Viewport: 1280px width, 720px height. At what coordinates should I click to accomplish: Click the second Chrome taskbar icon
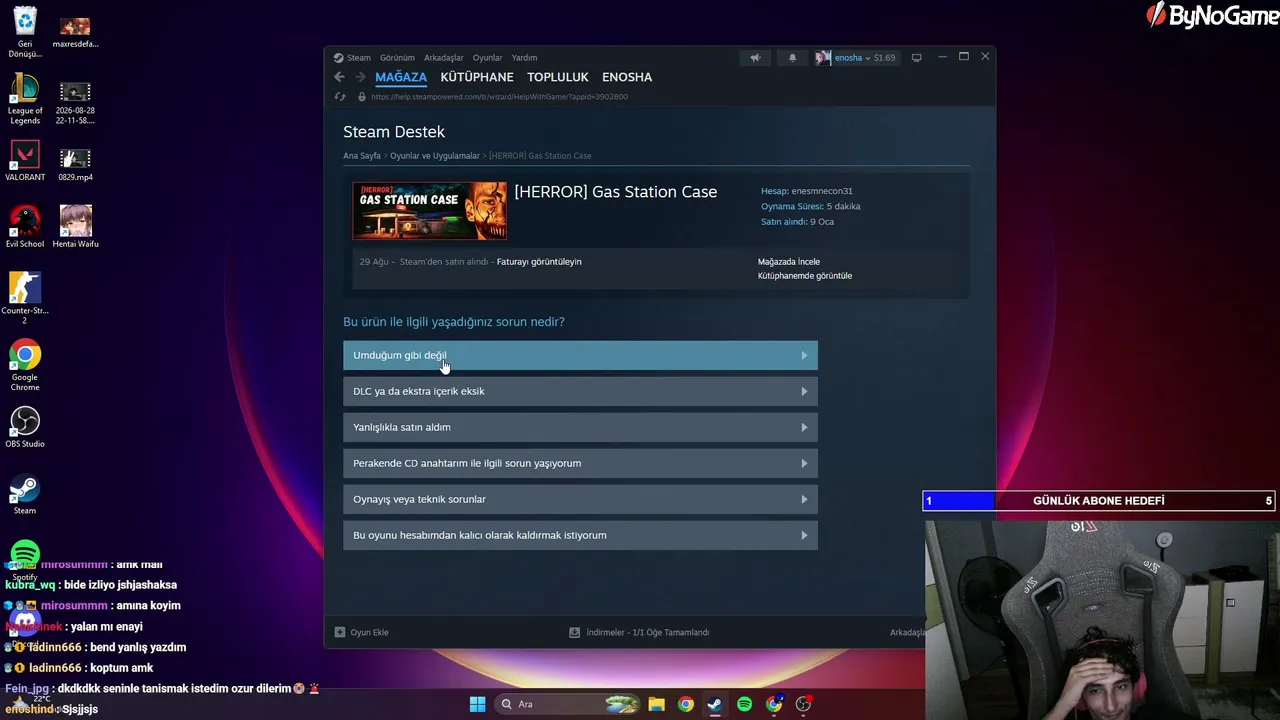click(x=774, y=704)
